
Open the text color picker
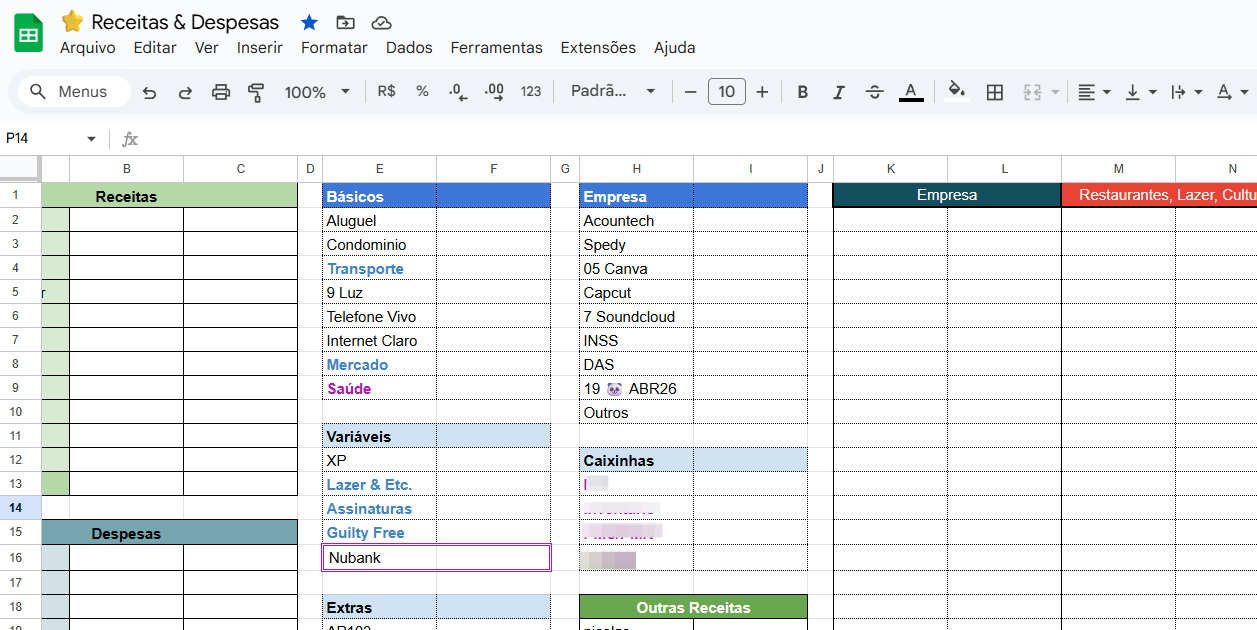tap(910, 92)
